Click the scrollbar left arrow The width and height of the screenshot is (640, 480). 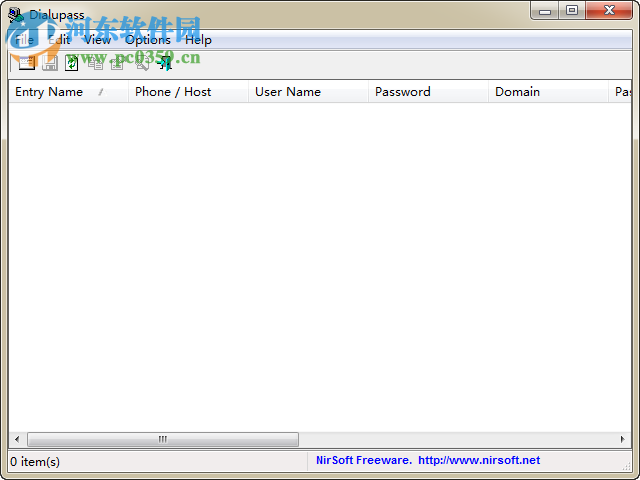tap(17, 439)
